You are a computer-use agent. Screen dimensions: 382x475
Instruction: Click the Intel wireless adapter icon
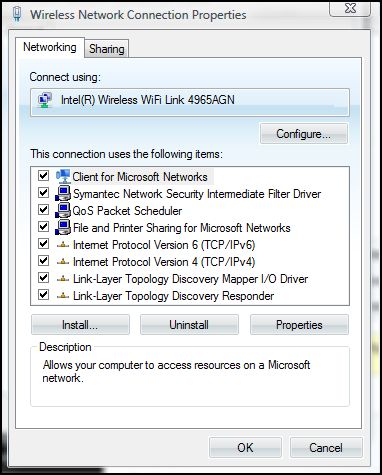pyautogui.click(x=45, y=100)
